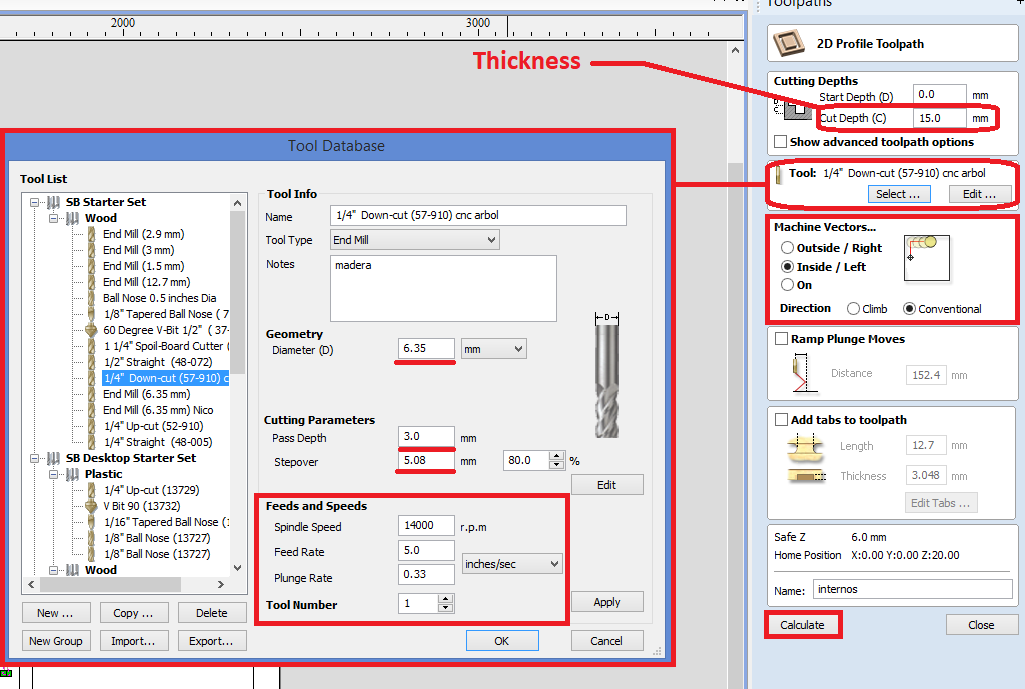Image resolution: width=1025 pixels, height=689 pixels.
Task: Click the 60 Degree V-Bit tool icon
Action: [92, 330]
